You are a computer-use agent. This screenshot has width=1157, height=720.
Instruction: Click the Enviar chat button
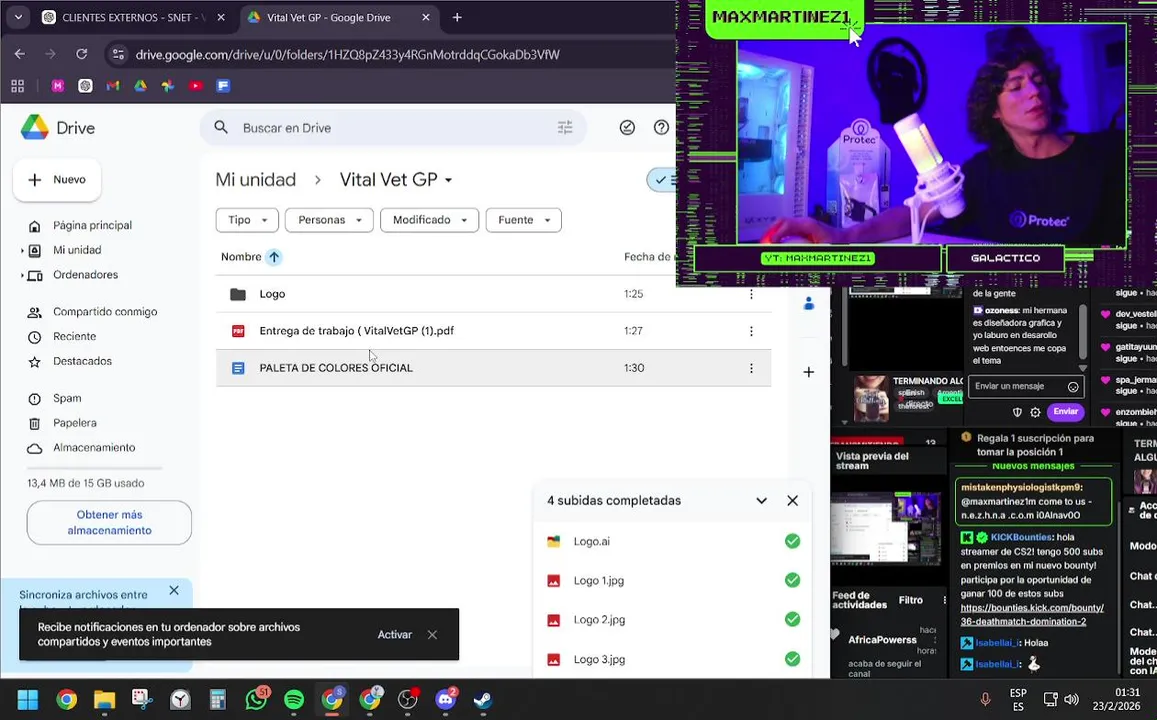(1065, 412)
